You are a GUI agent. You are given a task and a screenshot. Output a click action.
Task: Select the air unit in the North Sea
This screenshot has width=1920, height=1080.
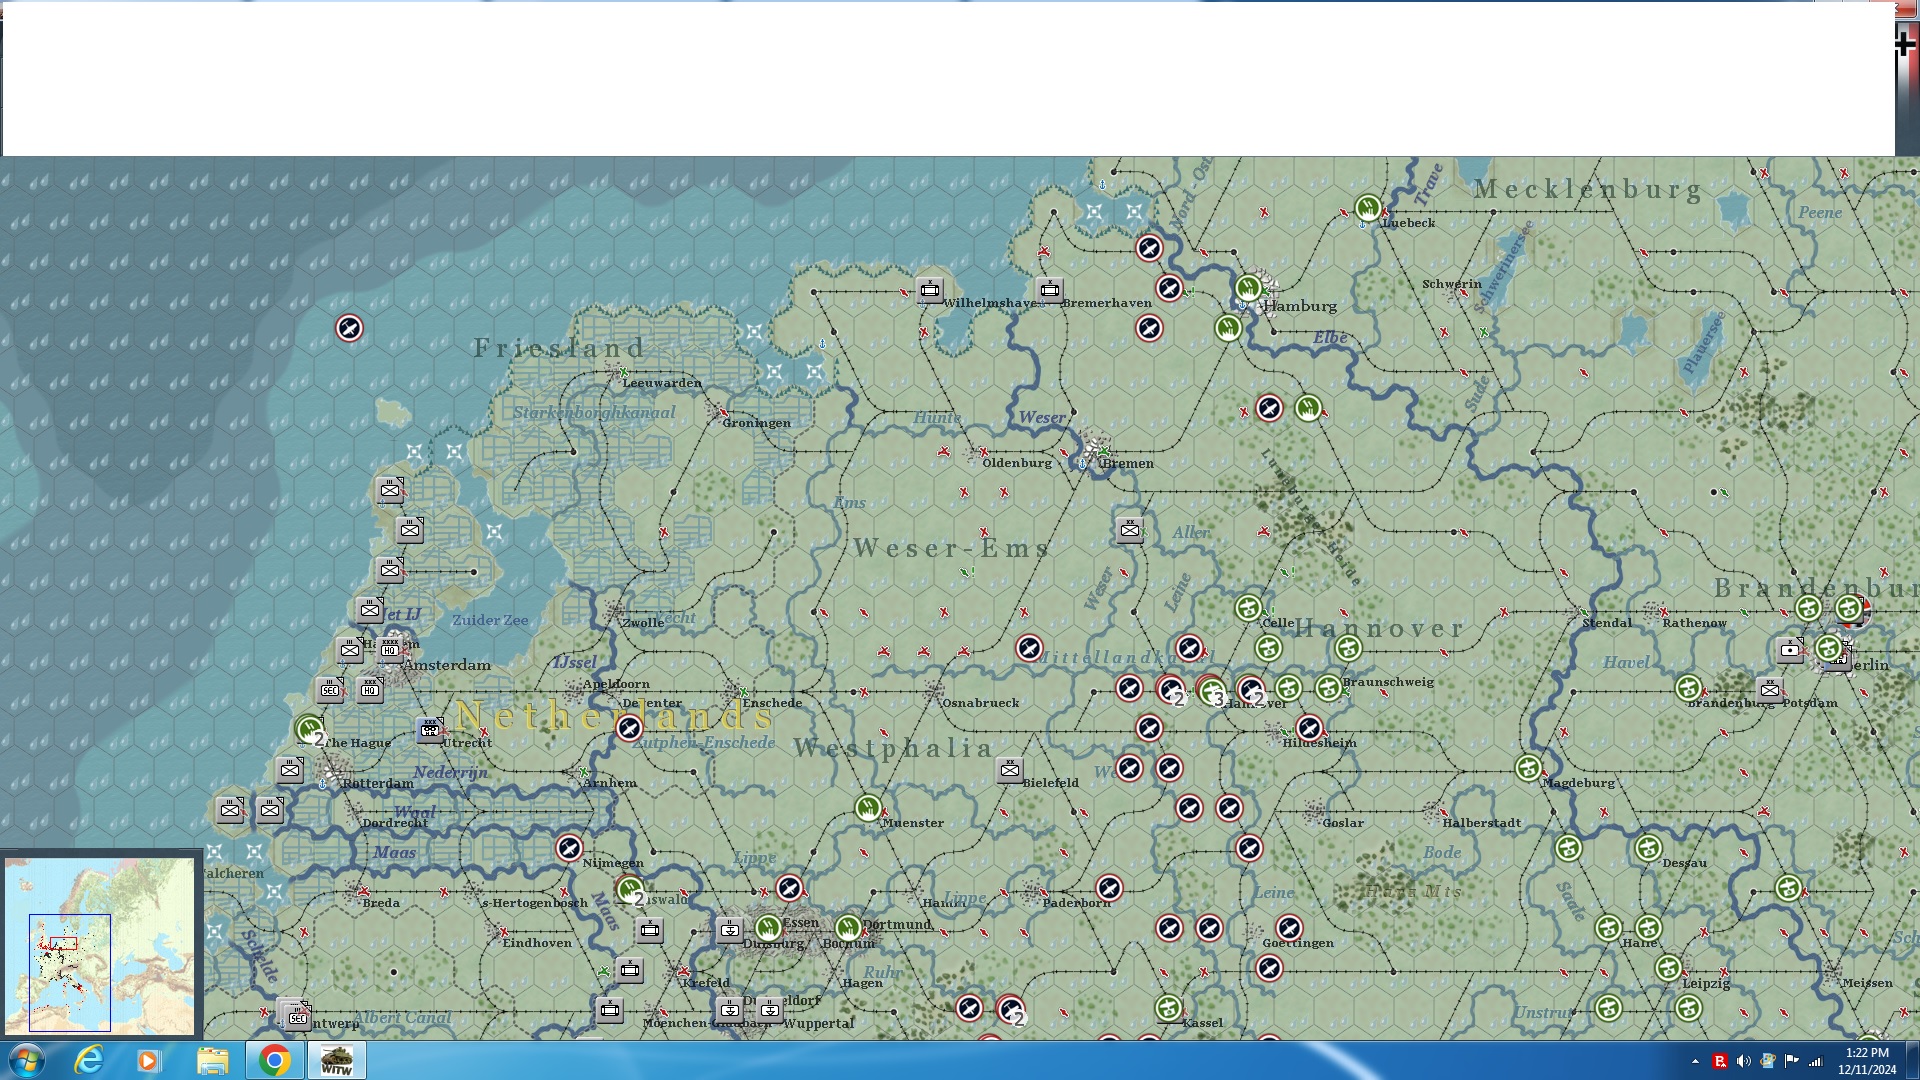[x=349, y=328]
